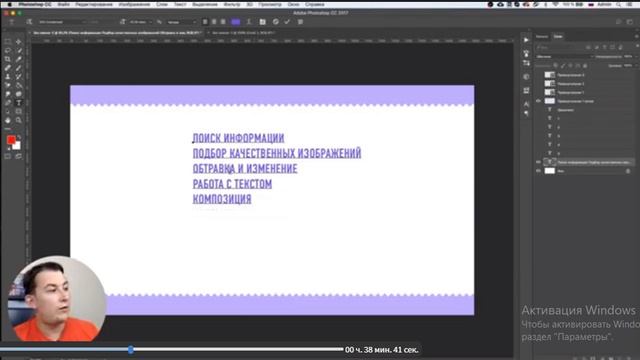640x360 pixels.
Task: Open the Actions panel play icon
Action: coord(526,40)
